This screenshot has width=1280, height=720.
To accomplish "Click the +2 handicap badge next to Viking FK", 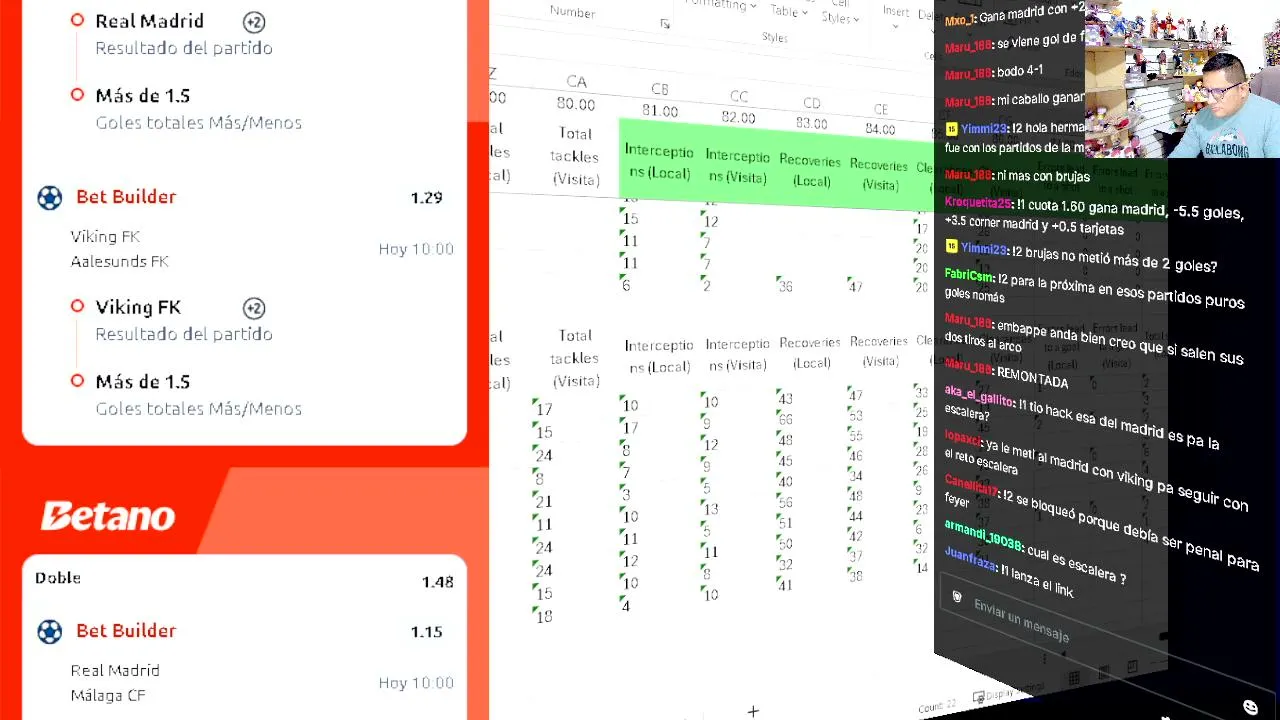I will coord(254,308).
